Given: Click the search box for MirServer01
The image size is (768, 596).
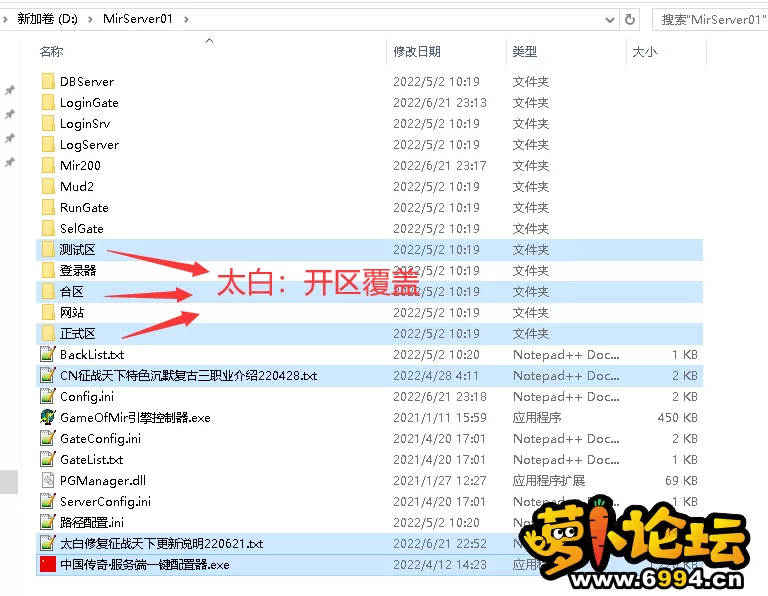Looking at the screenshot, I should tap(710, 20).
